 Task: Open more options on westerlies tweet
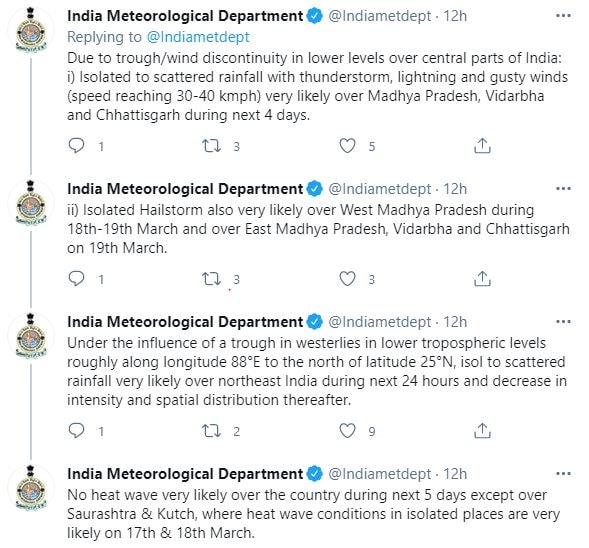click(x=563, y=322)
